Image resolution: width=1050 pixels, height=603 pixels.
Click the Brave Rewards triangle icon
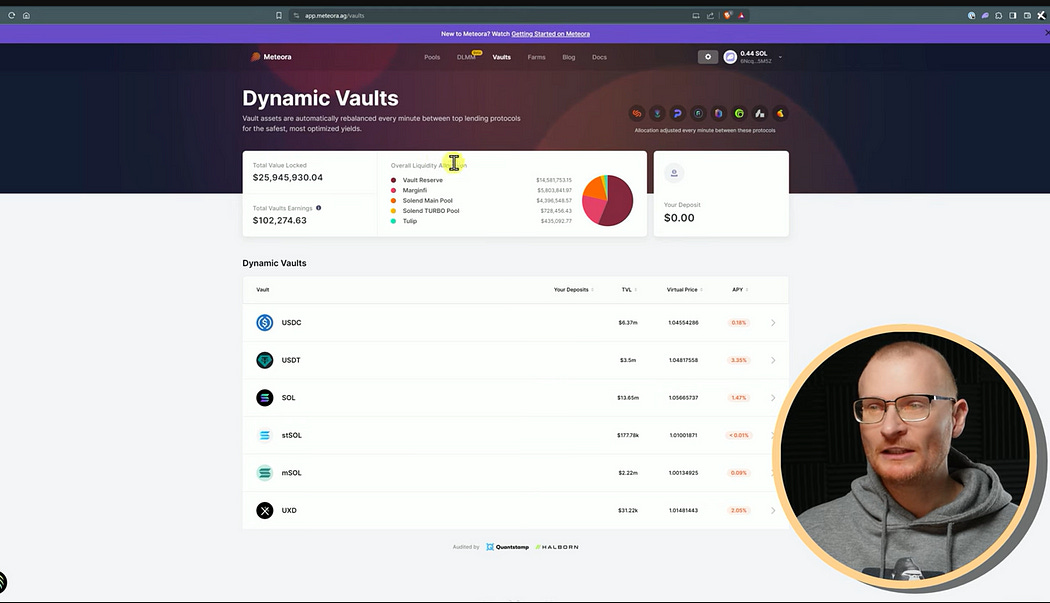pos(741,15)
